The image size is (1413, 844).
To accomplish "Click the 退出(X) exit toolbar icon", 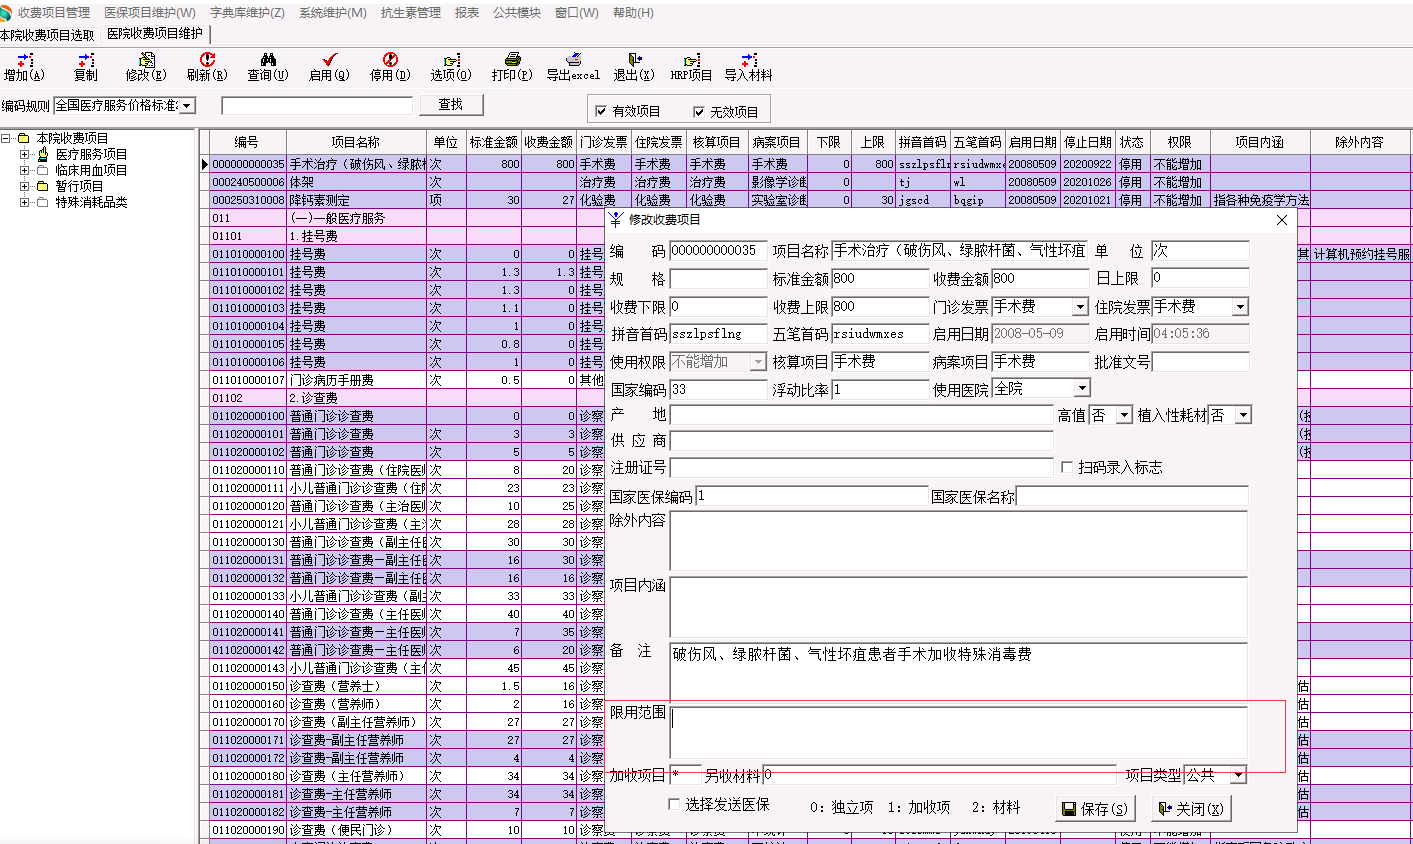I will (x=634, y=67).
